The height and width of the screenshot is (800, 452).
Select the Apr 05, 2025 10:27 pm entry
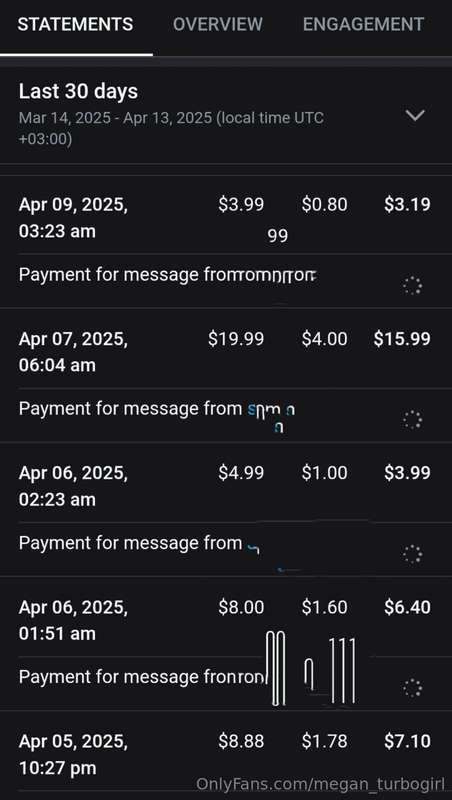[x=225, y=755]
